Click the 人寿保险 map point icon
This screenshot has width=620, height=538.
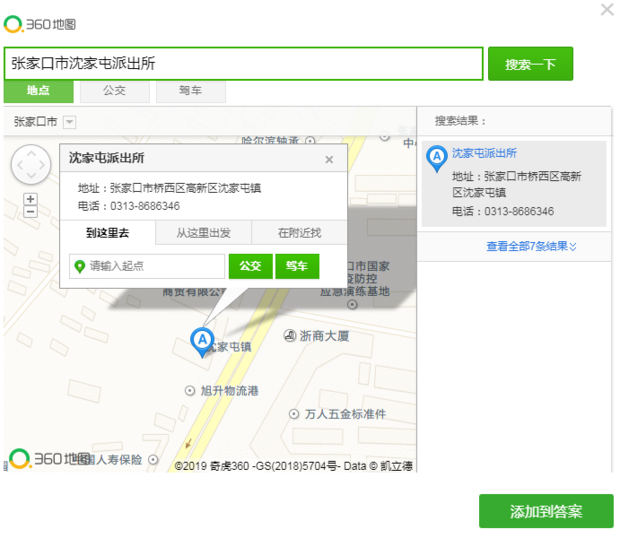click(153, 460)
